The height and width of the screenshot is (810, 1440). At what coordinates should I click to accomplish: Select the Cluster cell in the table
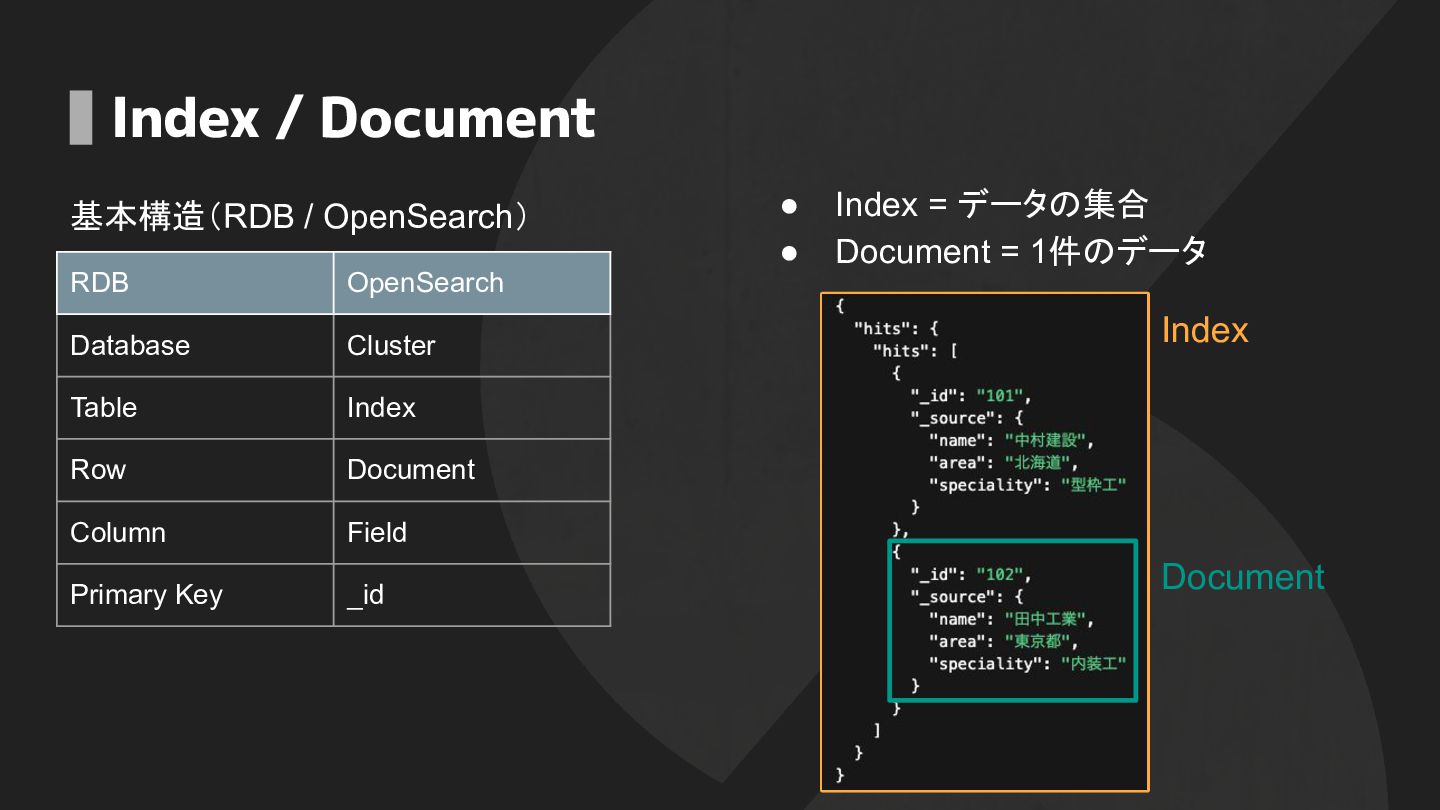click(x=471, y=346)
